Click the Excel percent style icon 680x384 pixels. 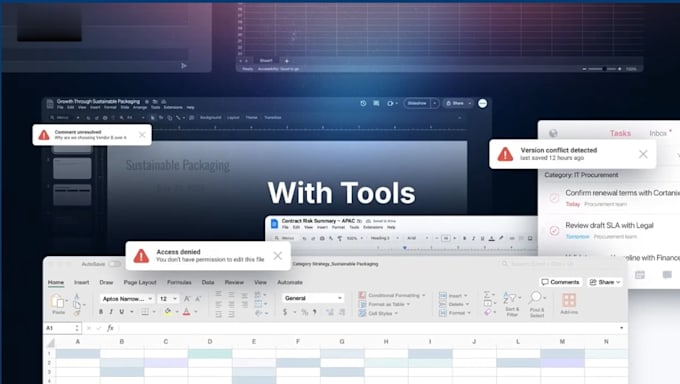tap(304, 312)
